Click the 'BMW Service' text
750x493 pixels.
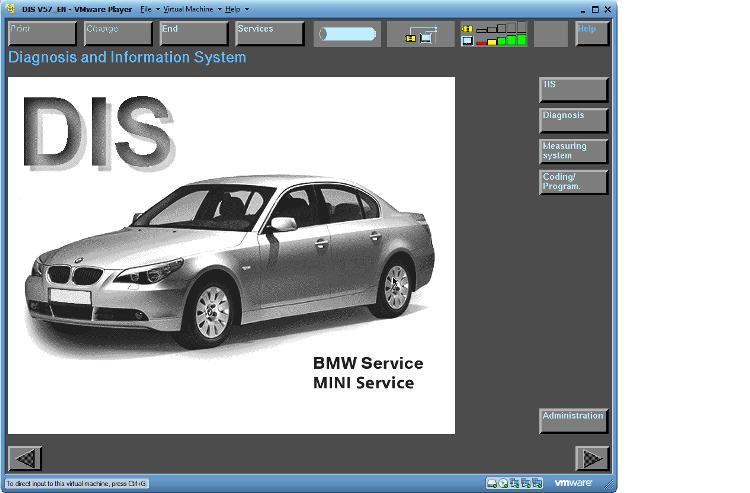point(368,363)
